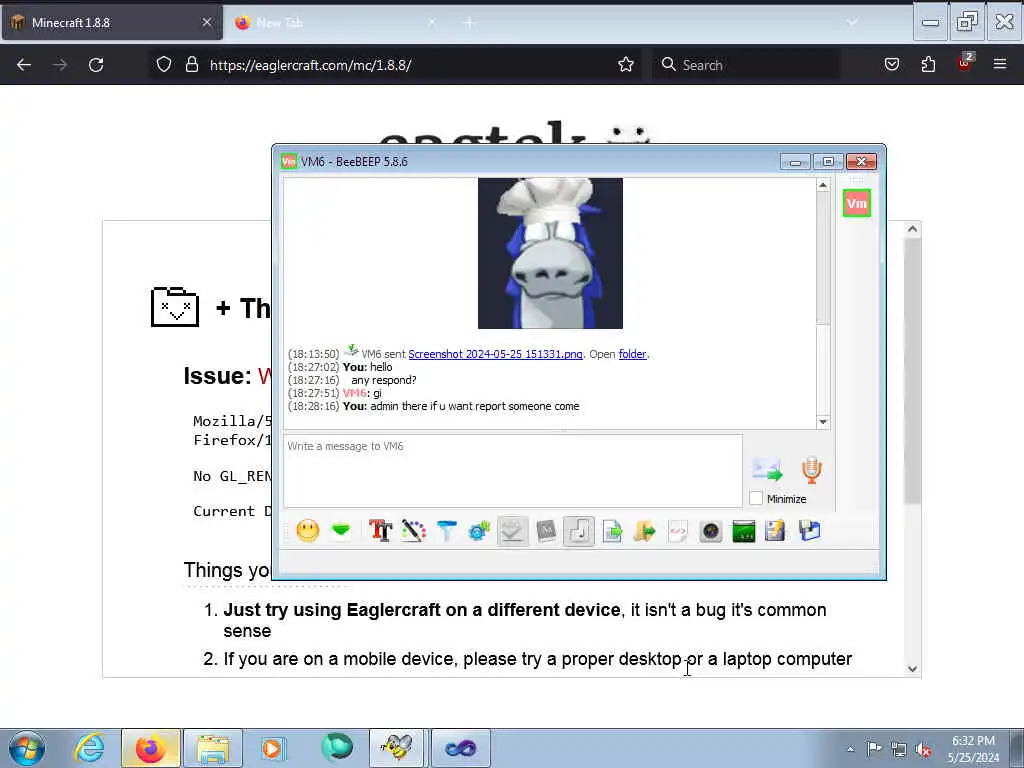Image resolution: width=1024 pixels, height=768 pixels.
Task: Click the received horse chef image
Action: point(550,253)
